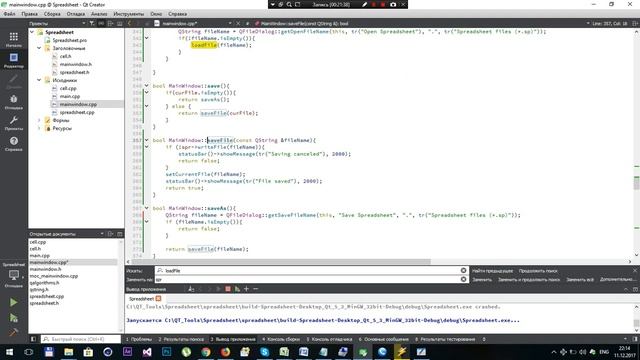Open the Design mode pencil icon
The width and height of the screenshot is (640, 360).
click(13, 81)
